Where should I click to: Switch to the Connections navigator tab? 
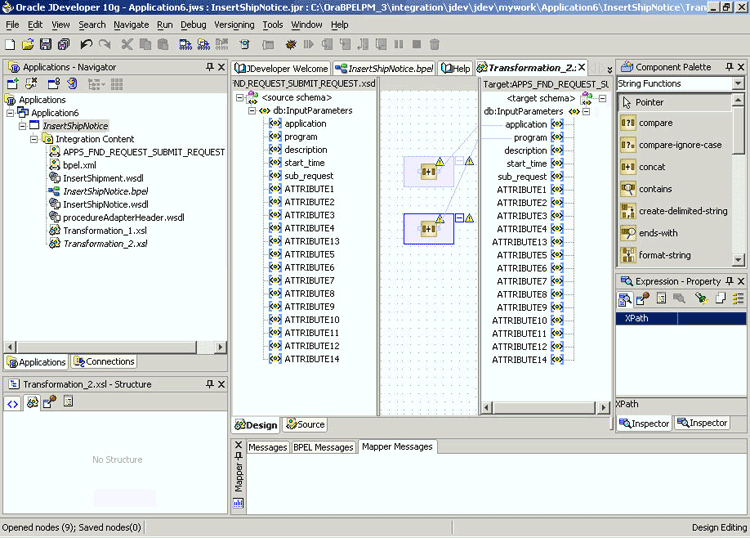click(104, 362)
